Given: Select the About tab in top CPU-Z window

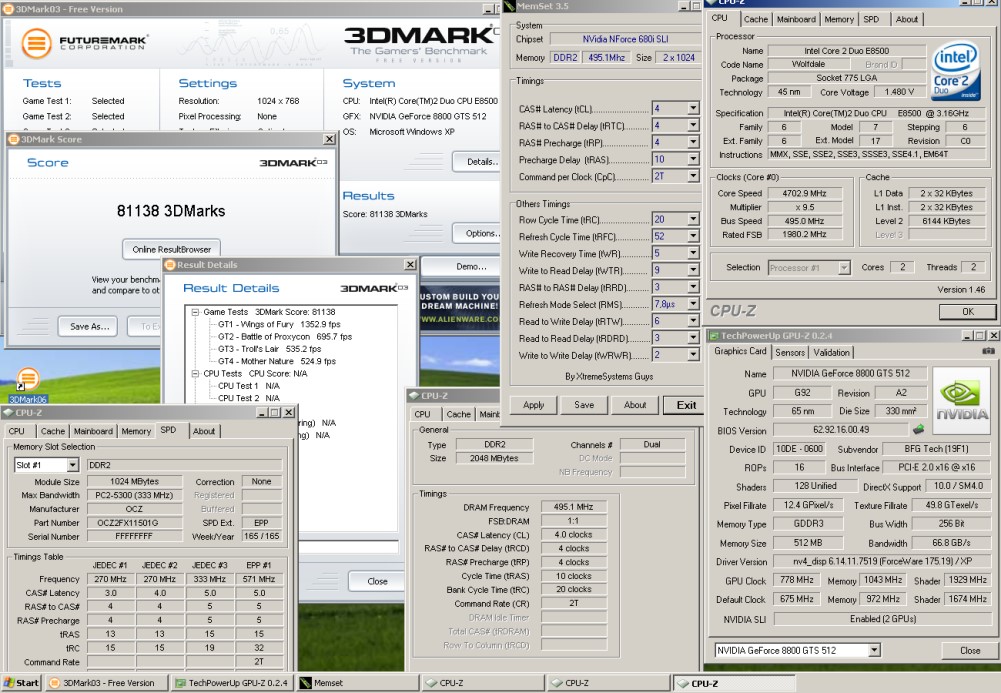Looking at the screenshot, I should (906, 19).
